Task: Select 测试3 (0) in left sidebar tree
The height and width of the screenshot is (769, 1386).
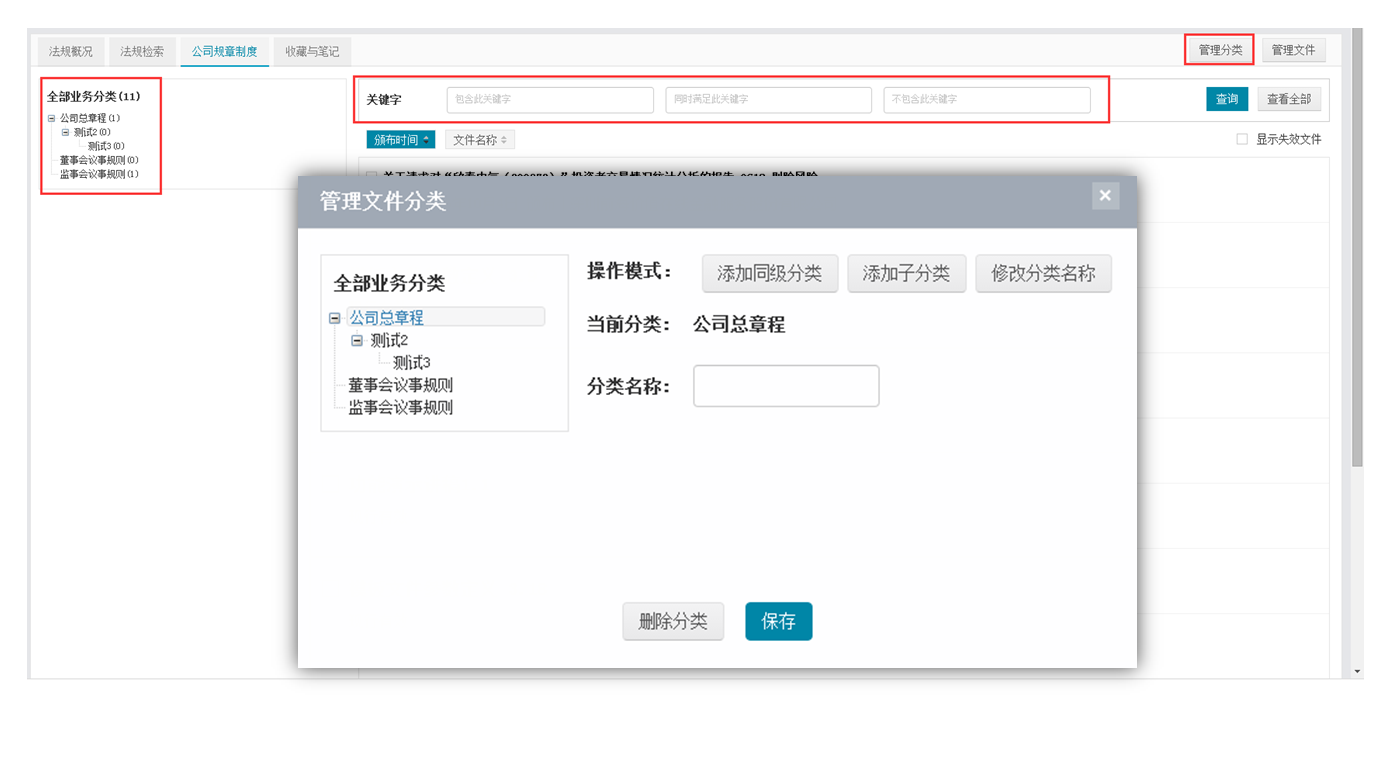Action: coord(106,146)
